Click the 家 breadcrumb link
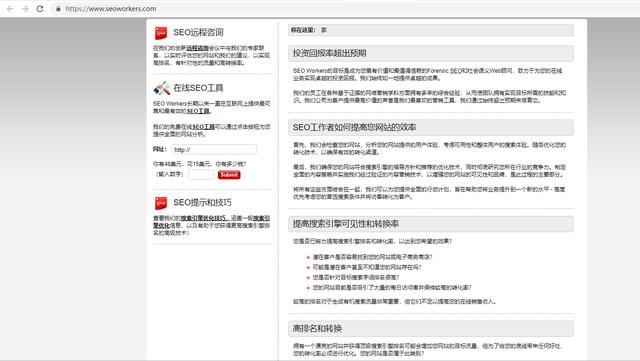 point(324,30)
